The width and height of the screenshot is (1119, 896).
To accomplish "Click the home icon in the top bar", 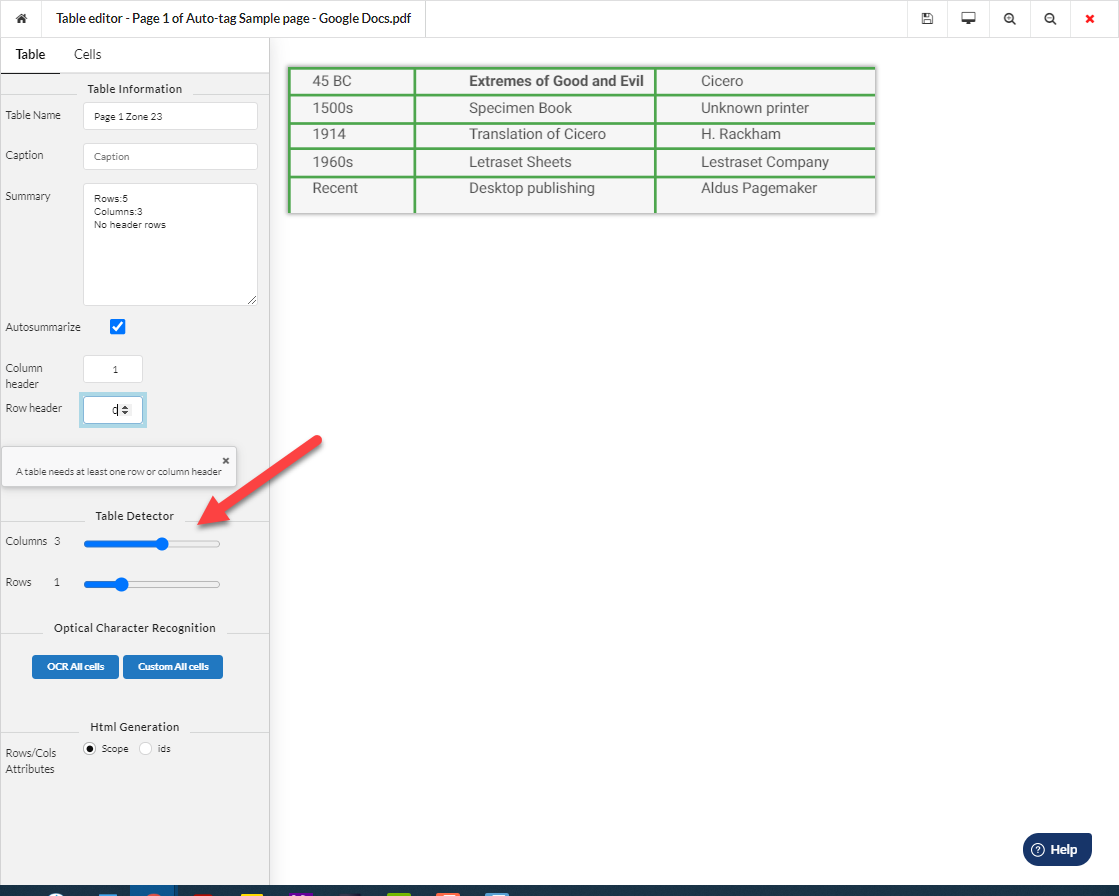I will 21,18.
